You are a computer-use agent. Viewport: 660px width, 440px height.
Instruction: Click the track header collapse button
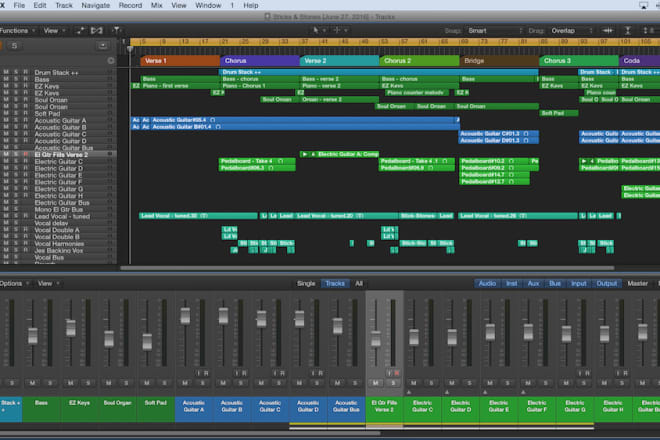(103, 45)
